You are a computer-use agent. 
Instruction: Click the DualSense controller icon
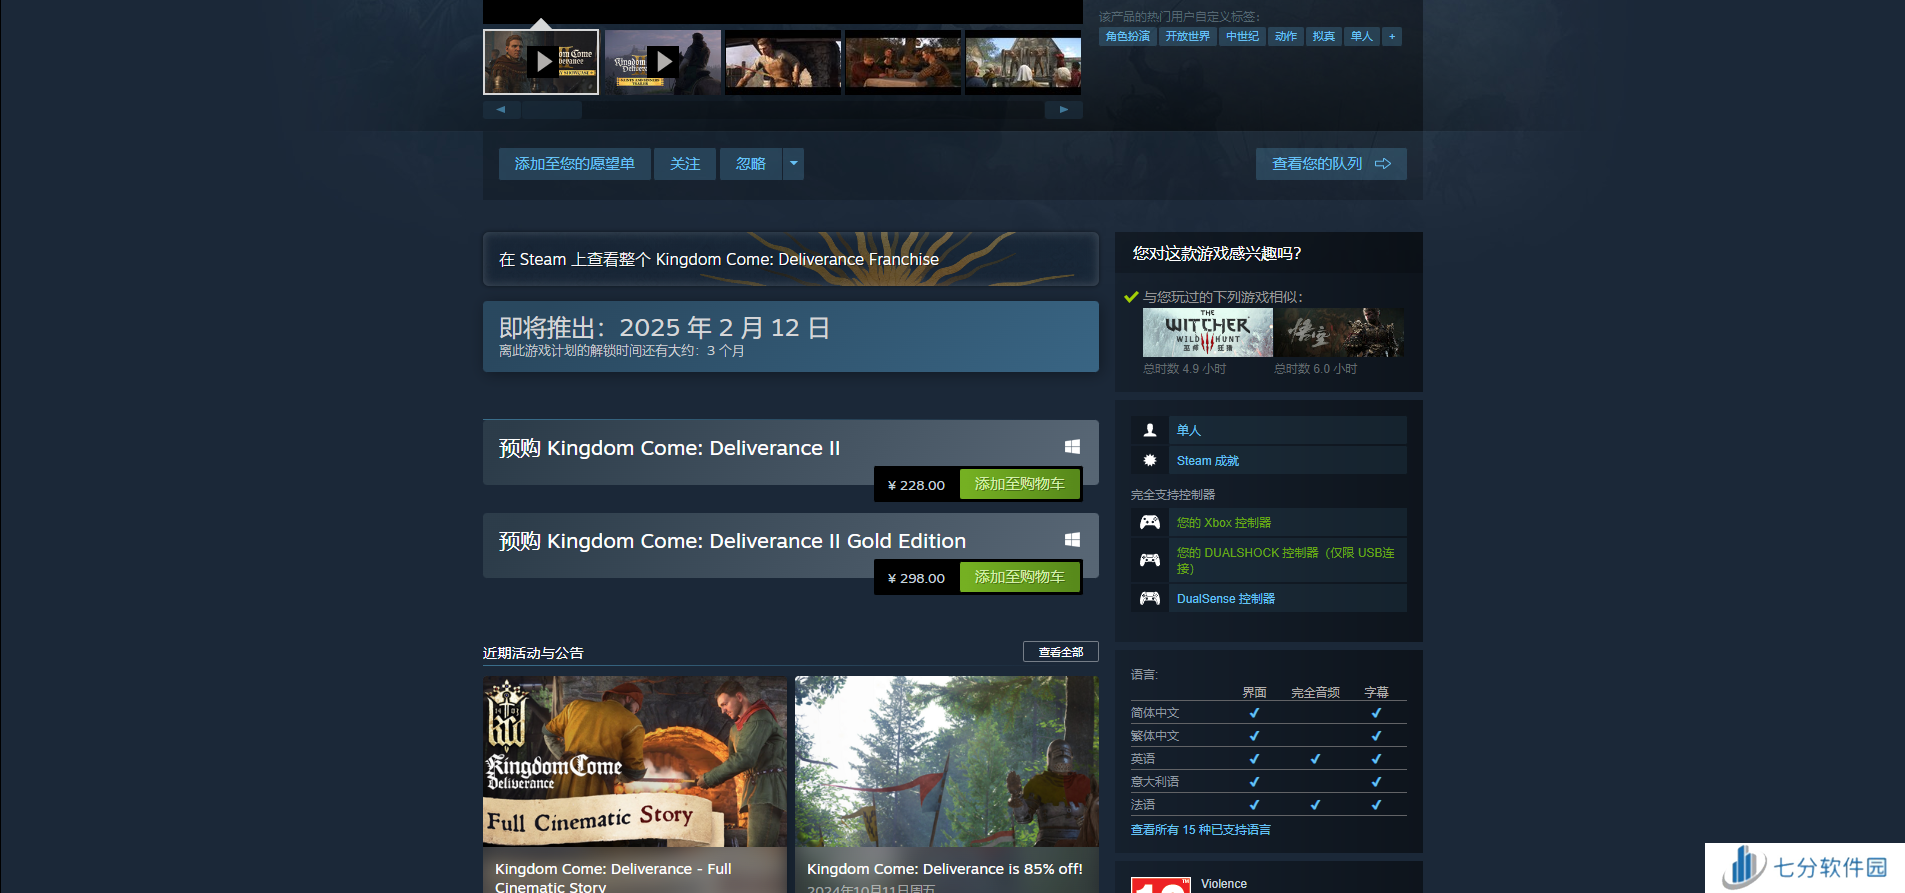[x=1150, y=598]
